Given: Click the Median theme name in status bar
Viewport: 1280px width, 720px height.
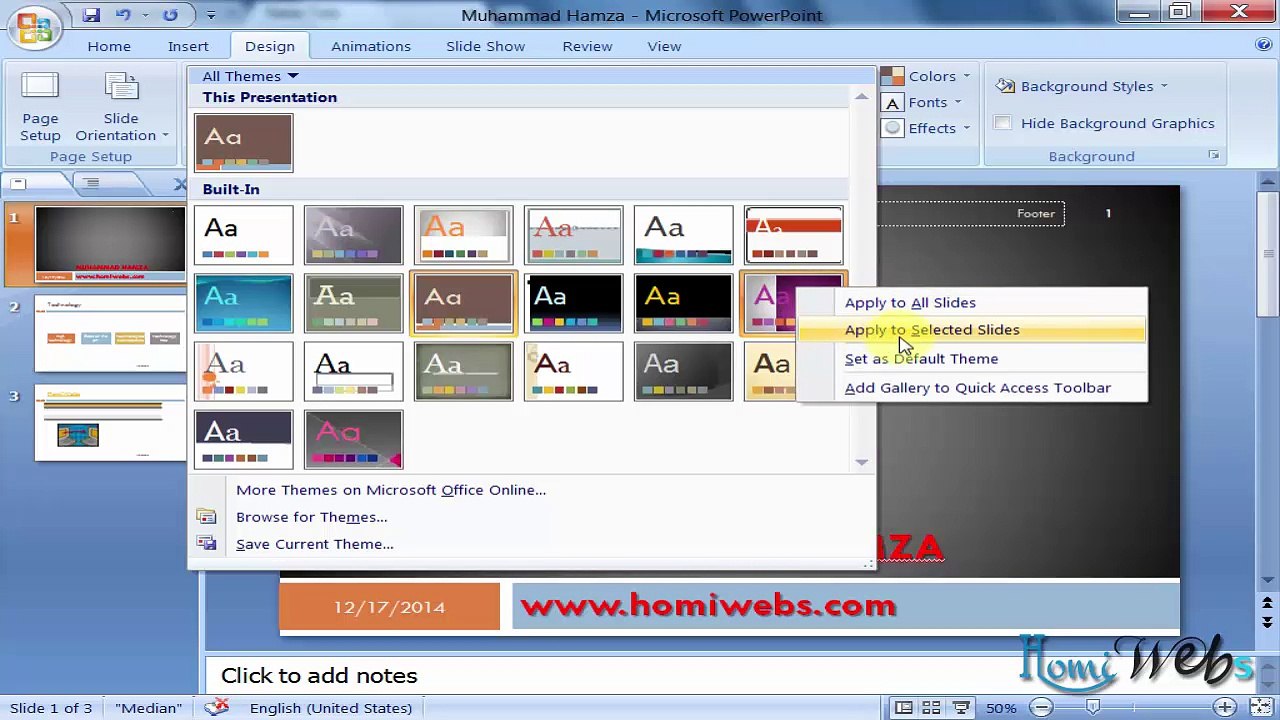Looking at the screenshot, I should click(x=148, y=708).
